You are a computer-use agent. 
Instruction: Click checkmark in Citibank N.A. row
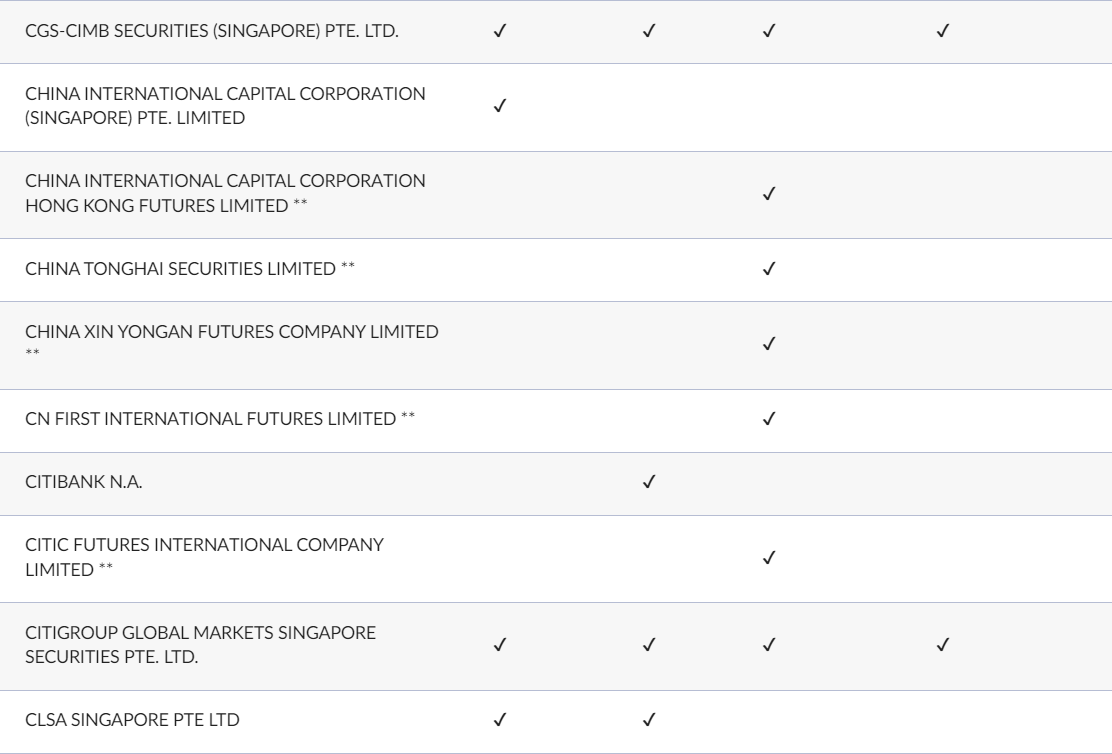(649, 482)
